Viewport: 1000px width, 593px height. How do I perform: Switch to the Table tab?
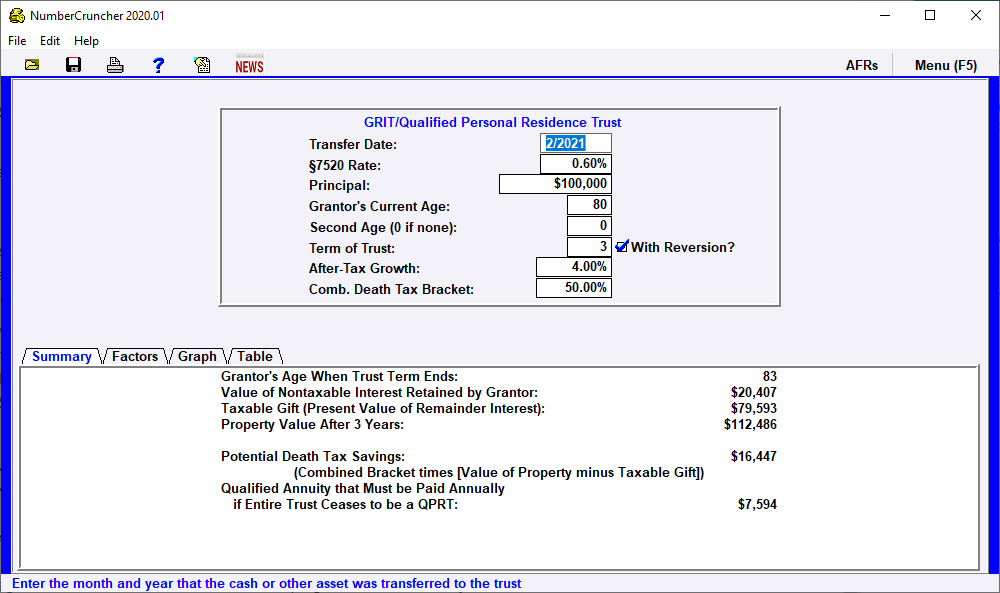[x=254, y=356]
